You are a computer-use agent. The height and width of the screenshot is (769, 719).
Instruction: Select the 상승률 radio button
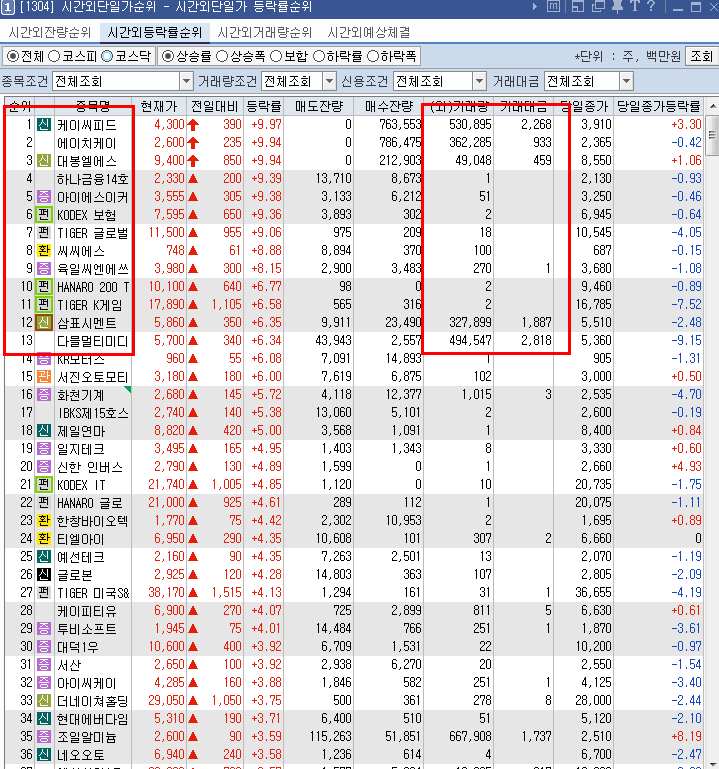pyautogui.click(x=167, y=56)
